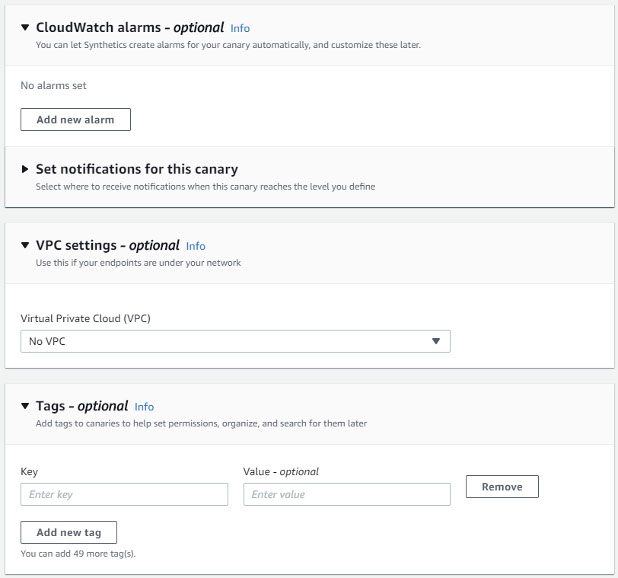Click the Value - optional field label
The height and width of the screenshot is (578, 618).
point(281,471)
